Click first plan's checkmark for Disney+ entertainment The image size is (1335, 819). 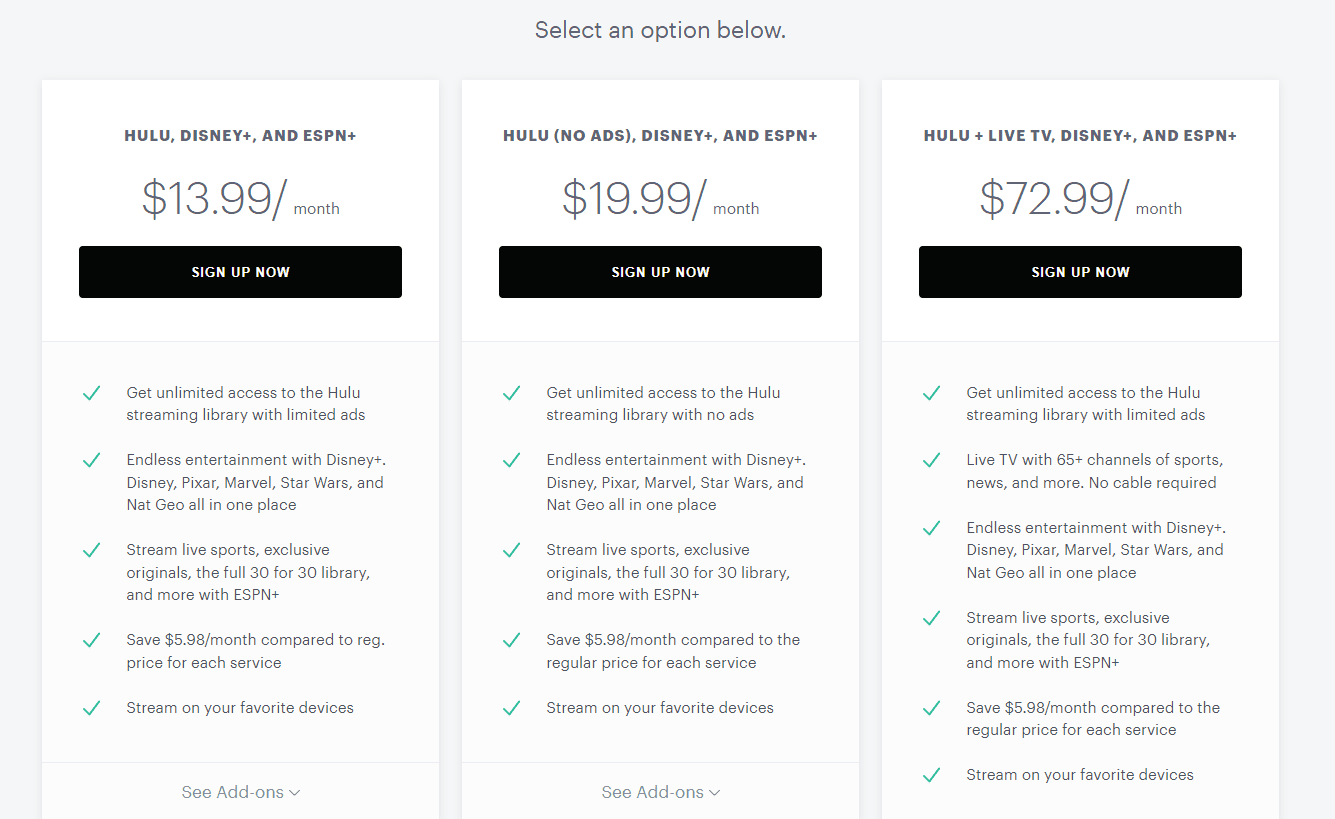point(91,460)
